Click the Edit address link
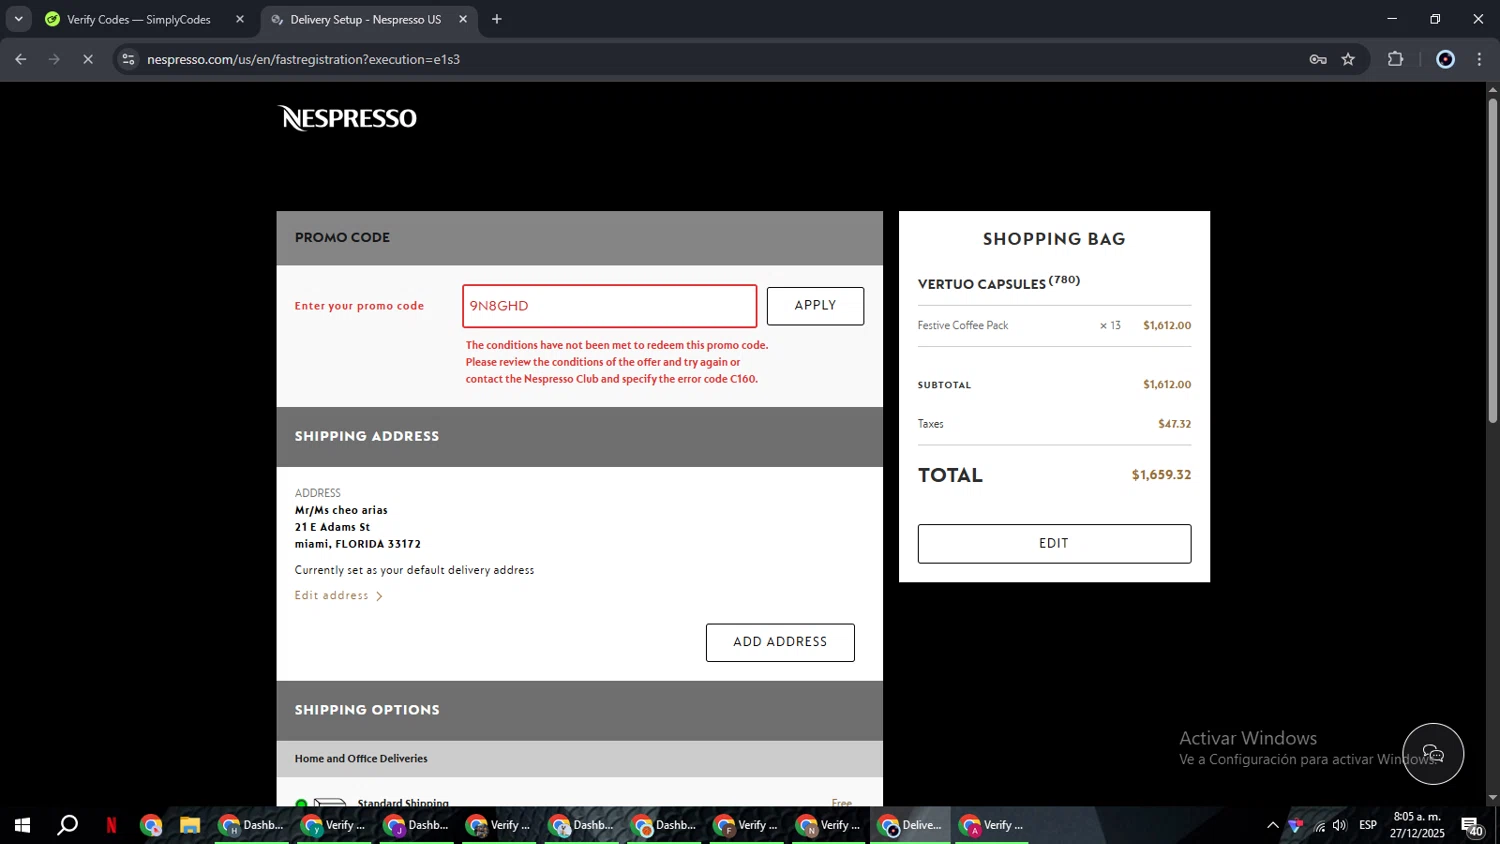 [x=332, y=595]
